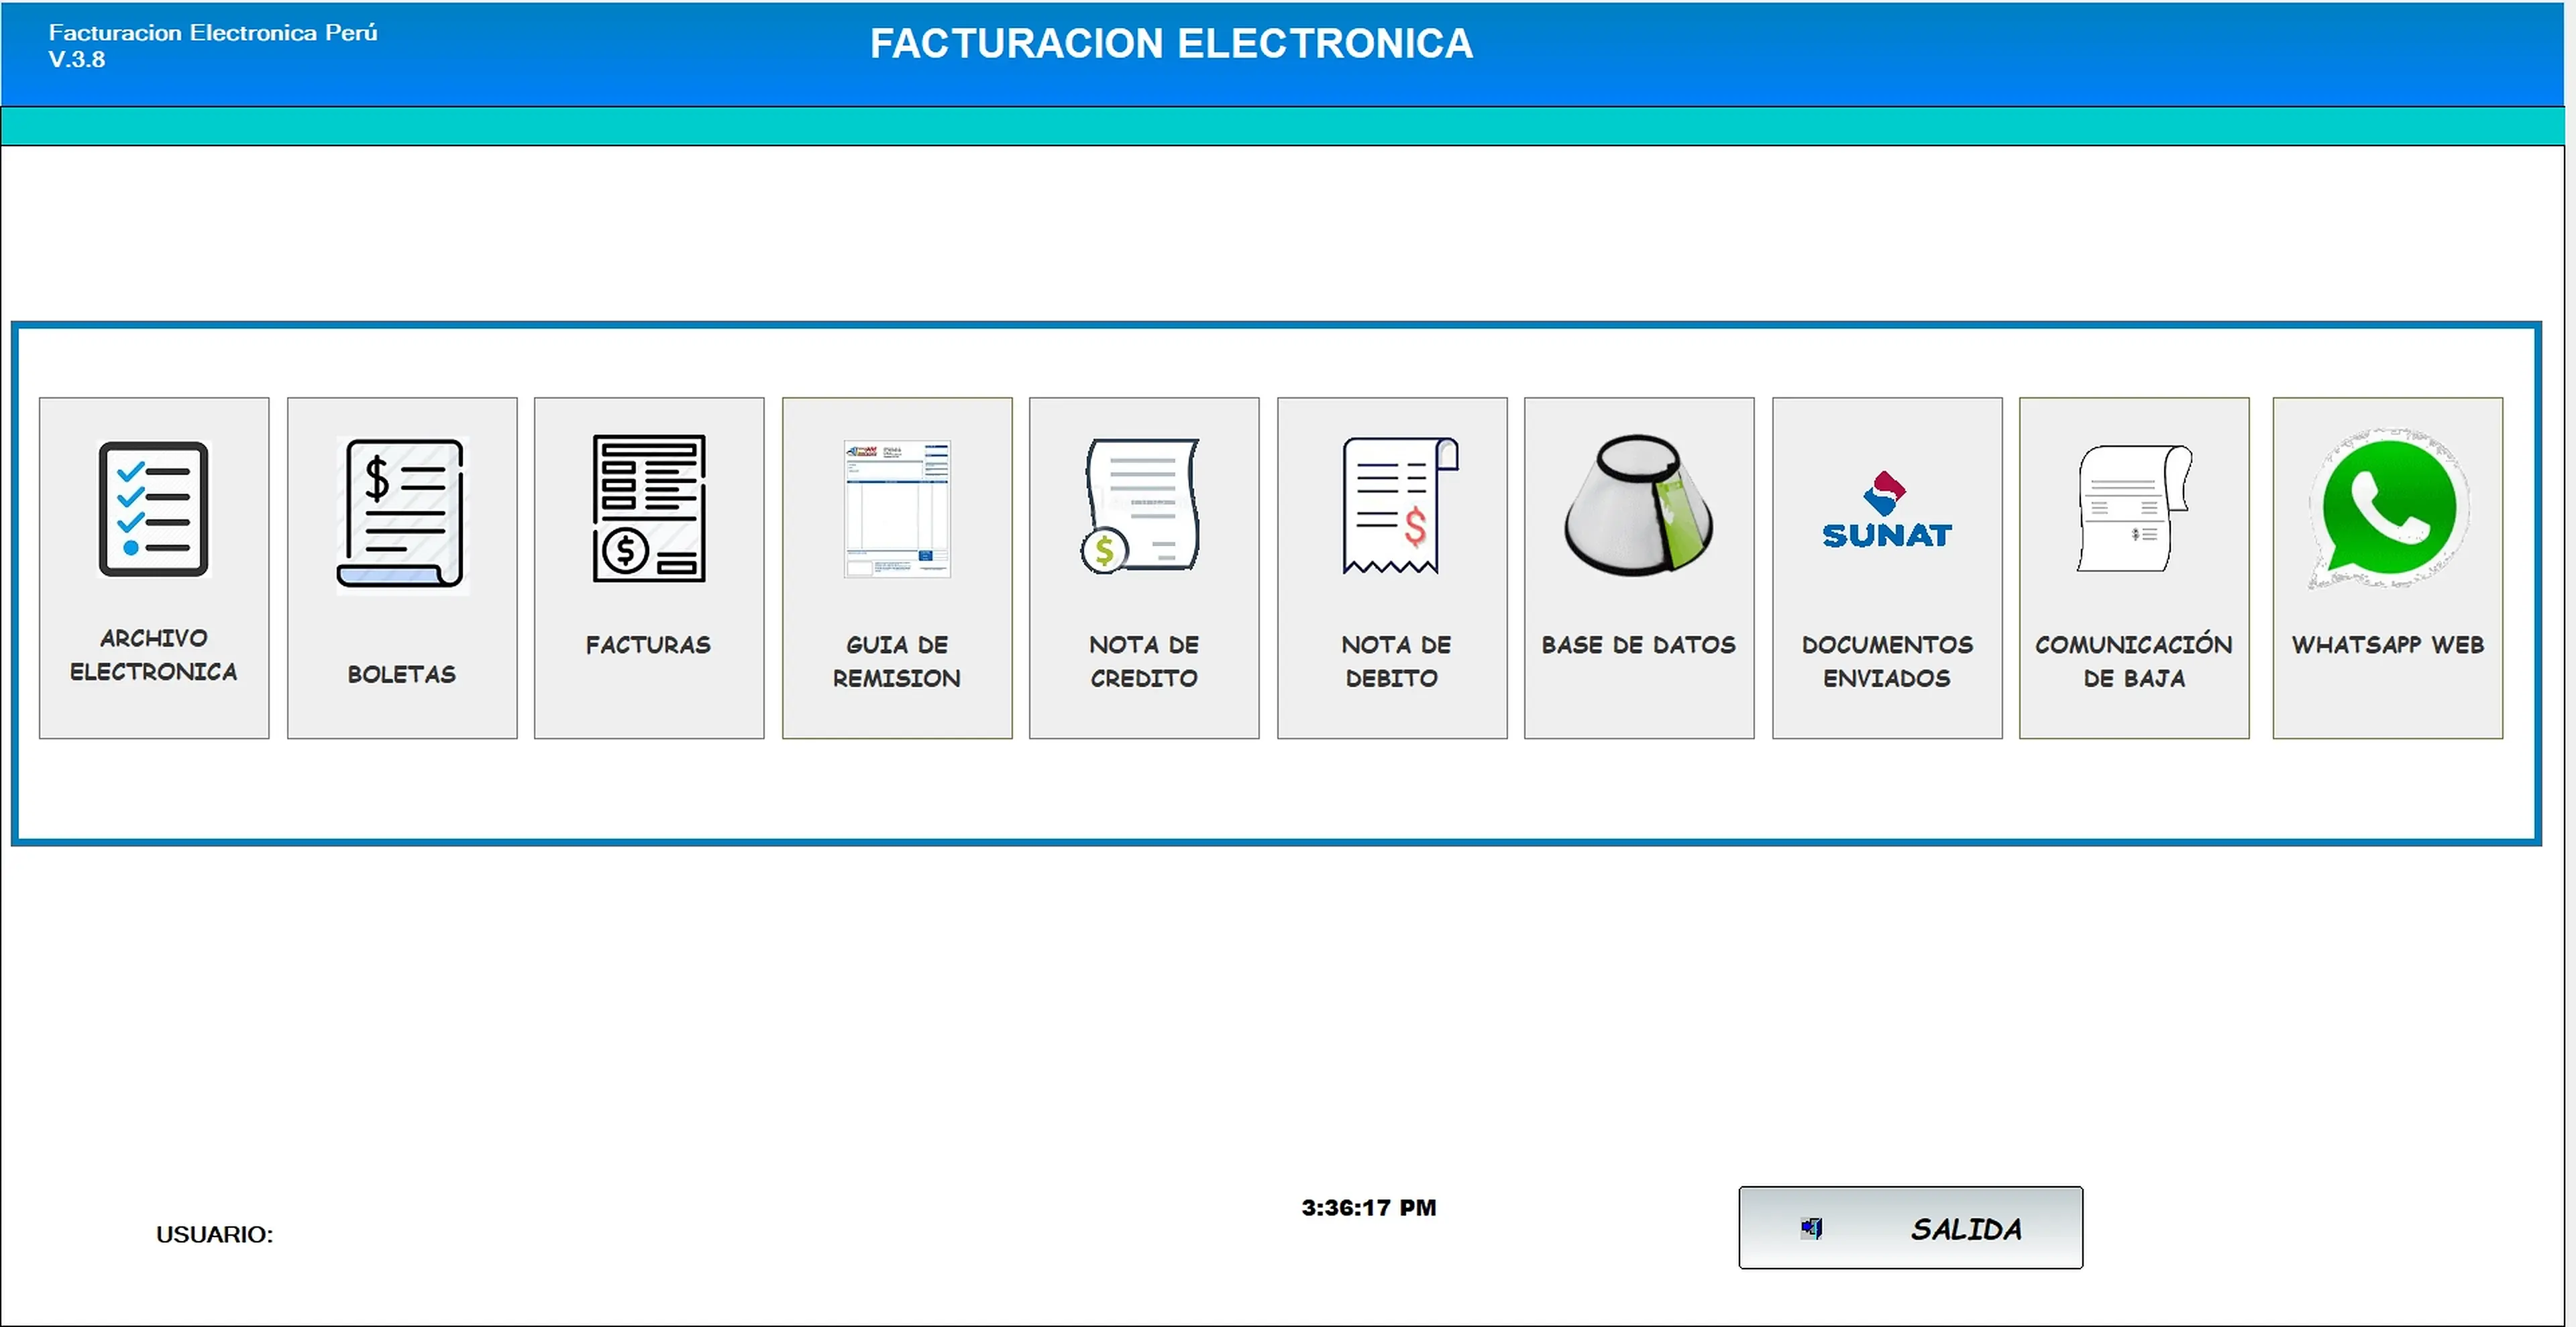Viewport: 2576px width, 1327px height.
Task: Open the Guia de Remision document thumbnail
Action: (897, 508)
